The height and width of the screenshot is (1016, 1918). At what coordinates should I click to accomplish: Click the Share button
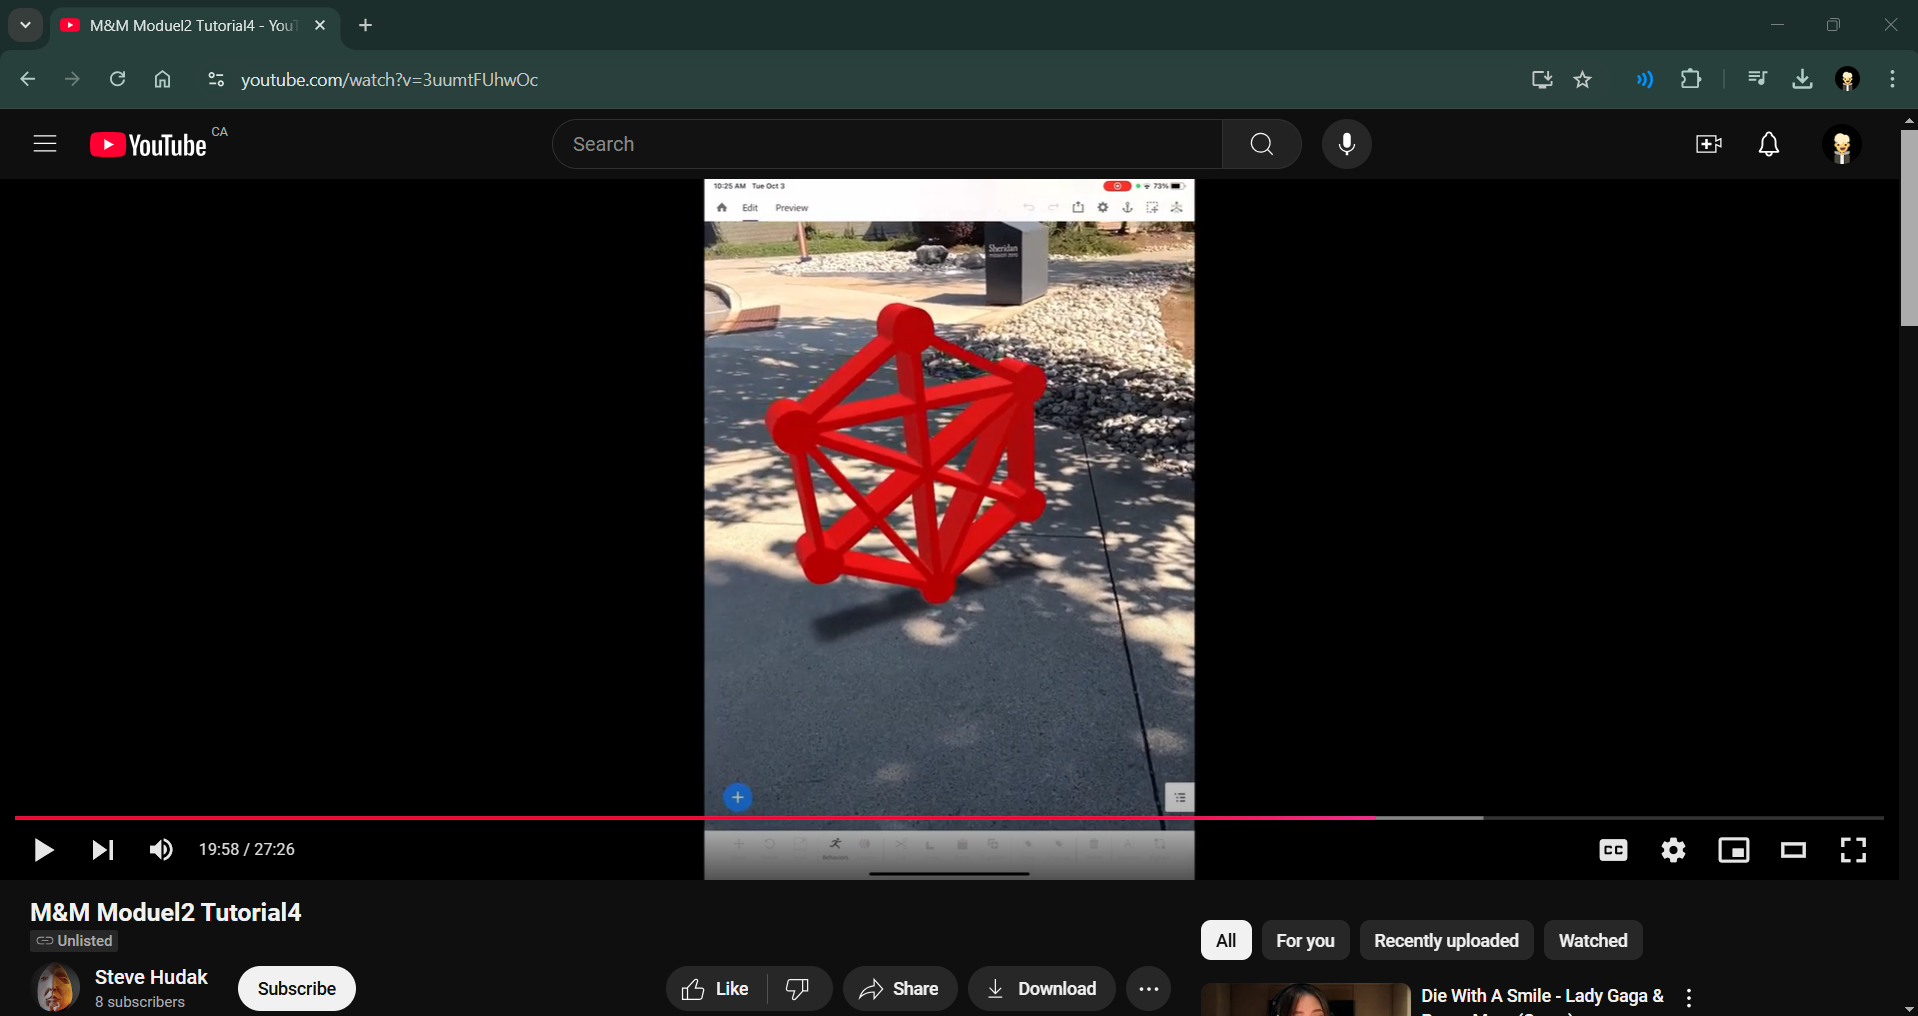click(x=899, y=989)
